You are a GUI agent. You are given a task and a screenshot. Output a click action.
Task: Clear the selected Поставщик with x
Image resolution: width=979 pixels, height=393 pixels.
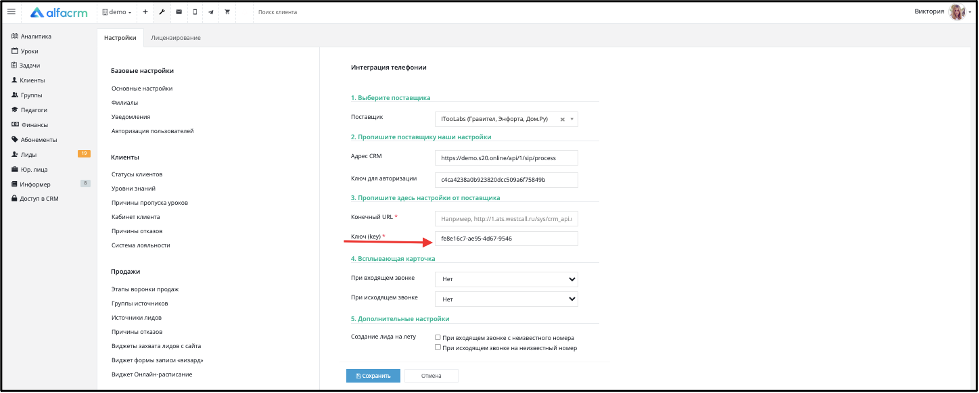pos(562,119)
